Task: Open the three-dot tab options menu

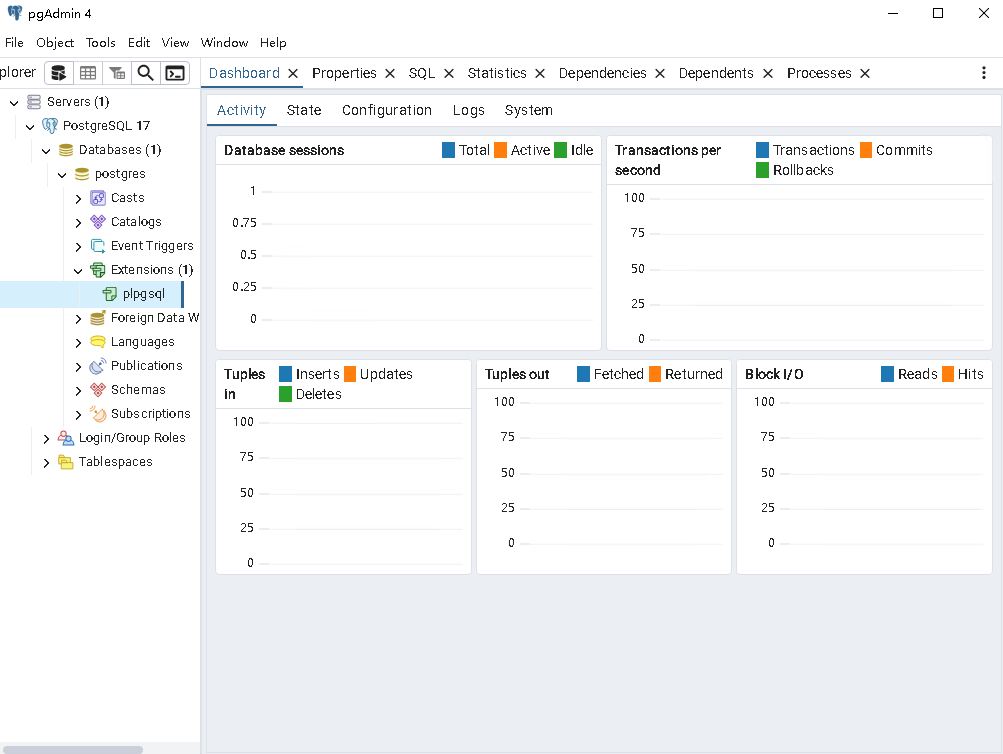Action: (x=984, y=73)
